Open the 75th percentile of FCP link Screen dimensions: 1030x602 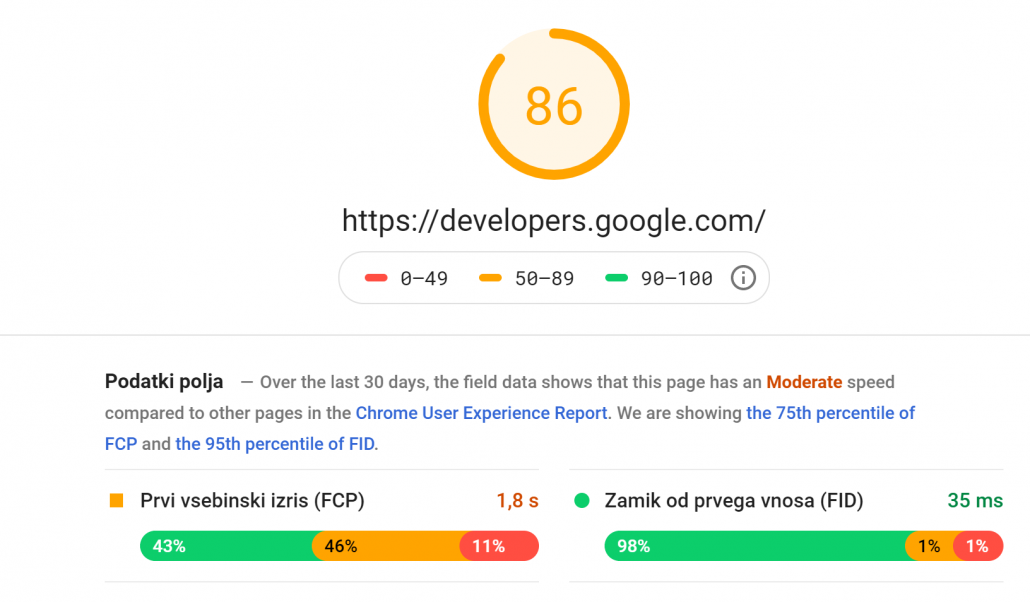tap(830, 413)
